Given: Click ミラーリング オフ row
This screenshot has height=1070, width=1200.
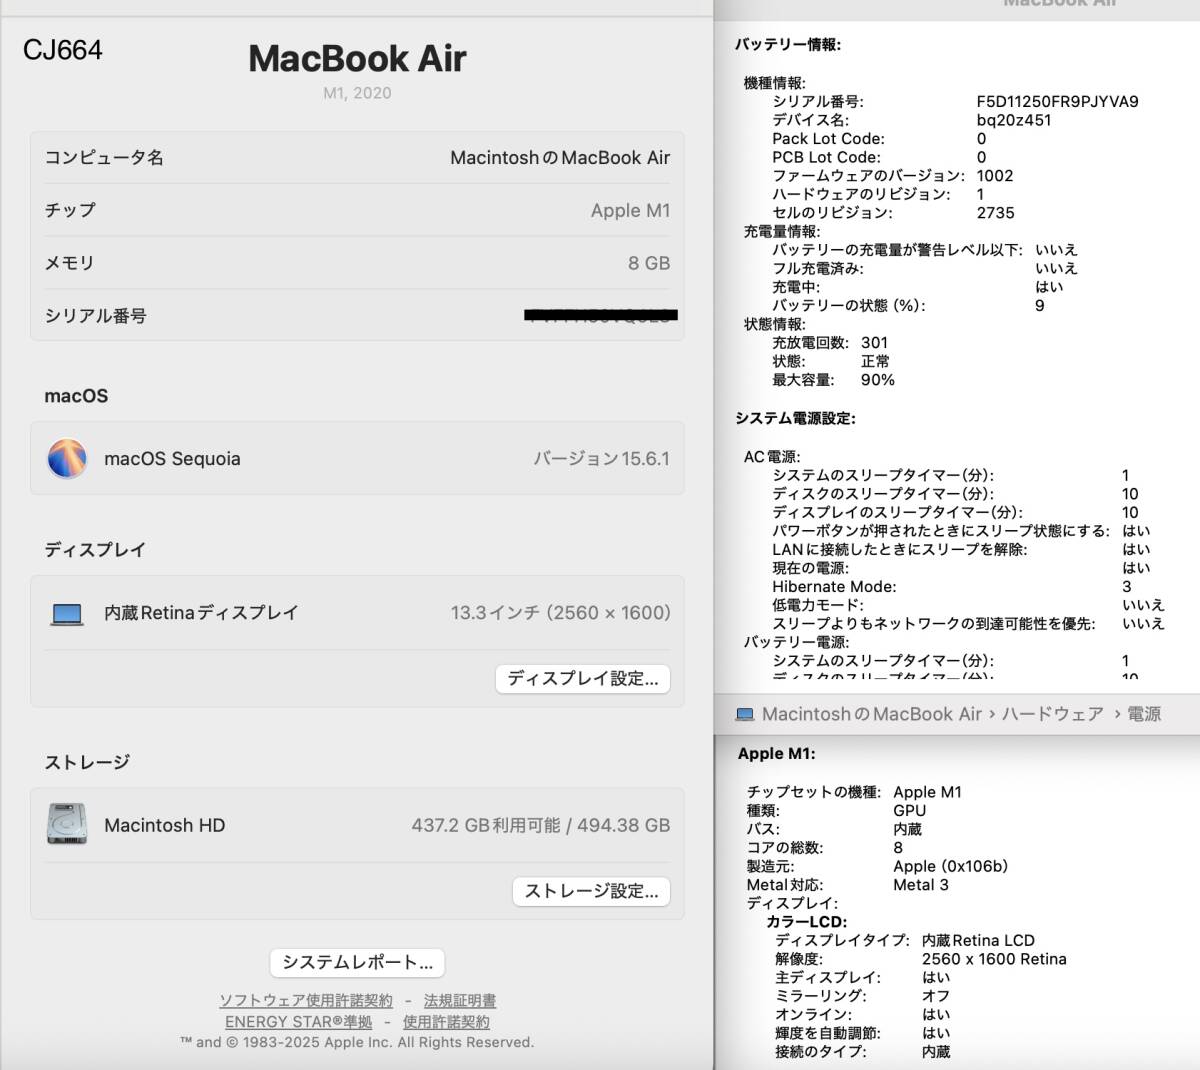Looking at the screenshot, I should click(862, 996).
